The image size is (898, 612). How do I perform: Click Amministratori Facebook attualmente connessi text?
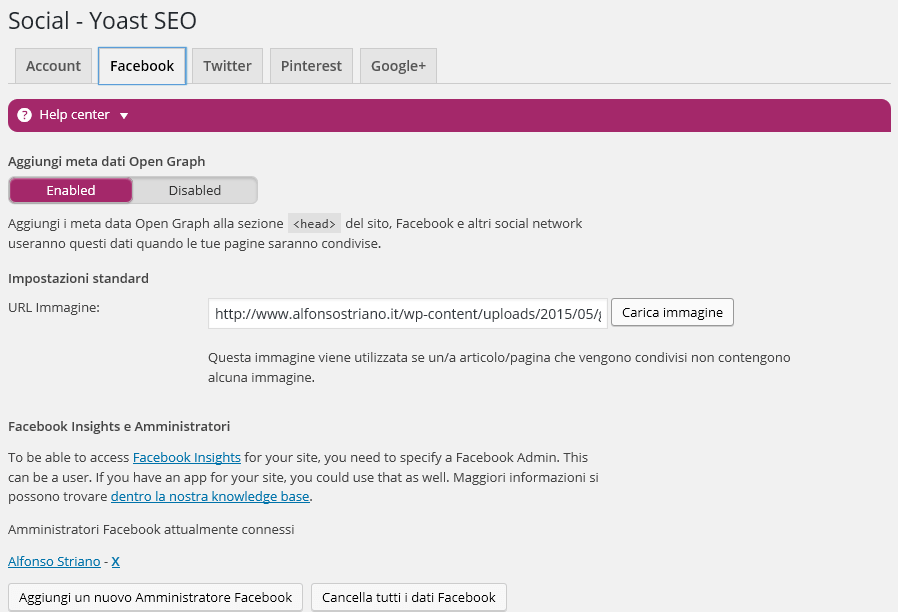click(151, 530)
